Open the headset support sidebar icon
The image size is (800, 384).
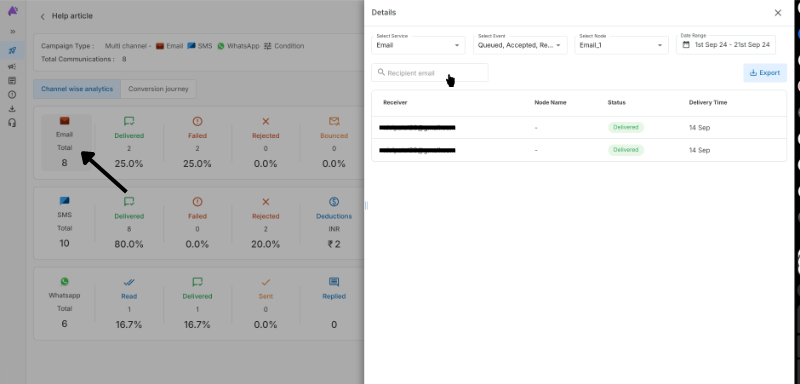click(x=12, y=122)
